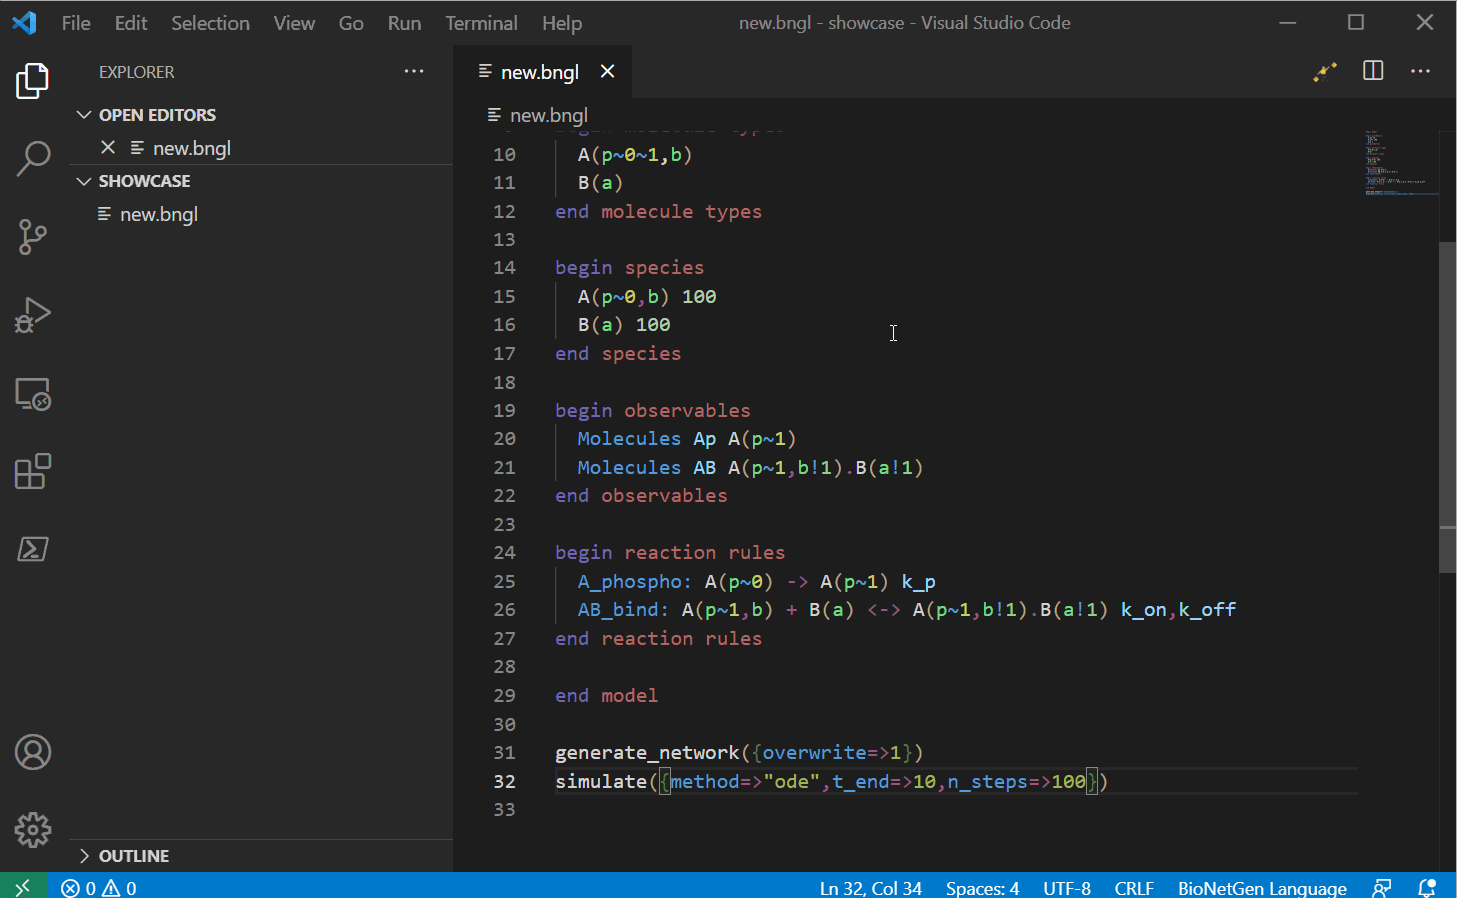This screenshot has height=898, width=1457.
Task: Click 'generate_network' on line 31
Action: (647, 752)
